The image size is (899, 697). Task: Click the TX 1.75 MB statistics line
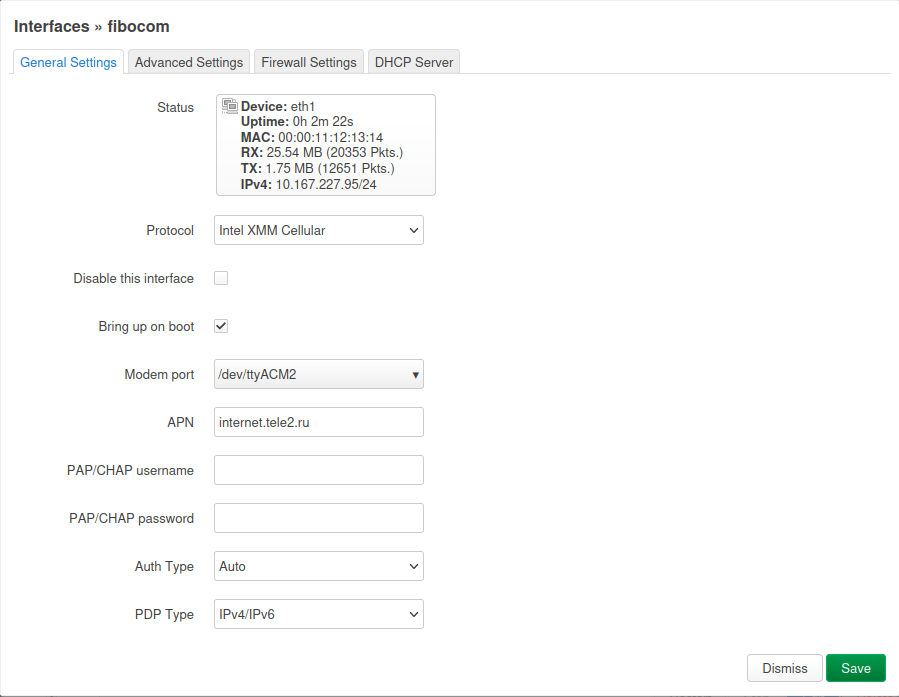[318, 169]
